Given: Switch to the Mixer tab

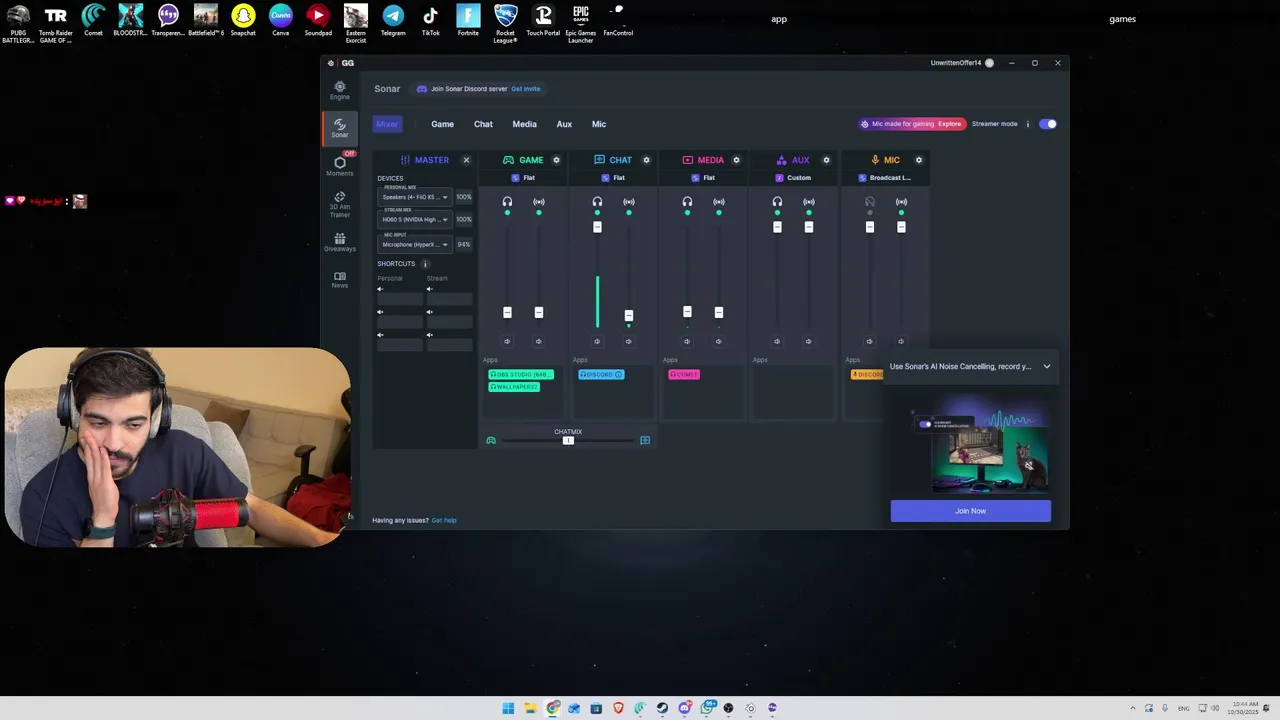Looking at the screenshot, I should pyautogui.click(x=387, y=124).
